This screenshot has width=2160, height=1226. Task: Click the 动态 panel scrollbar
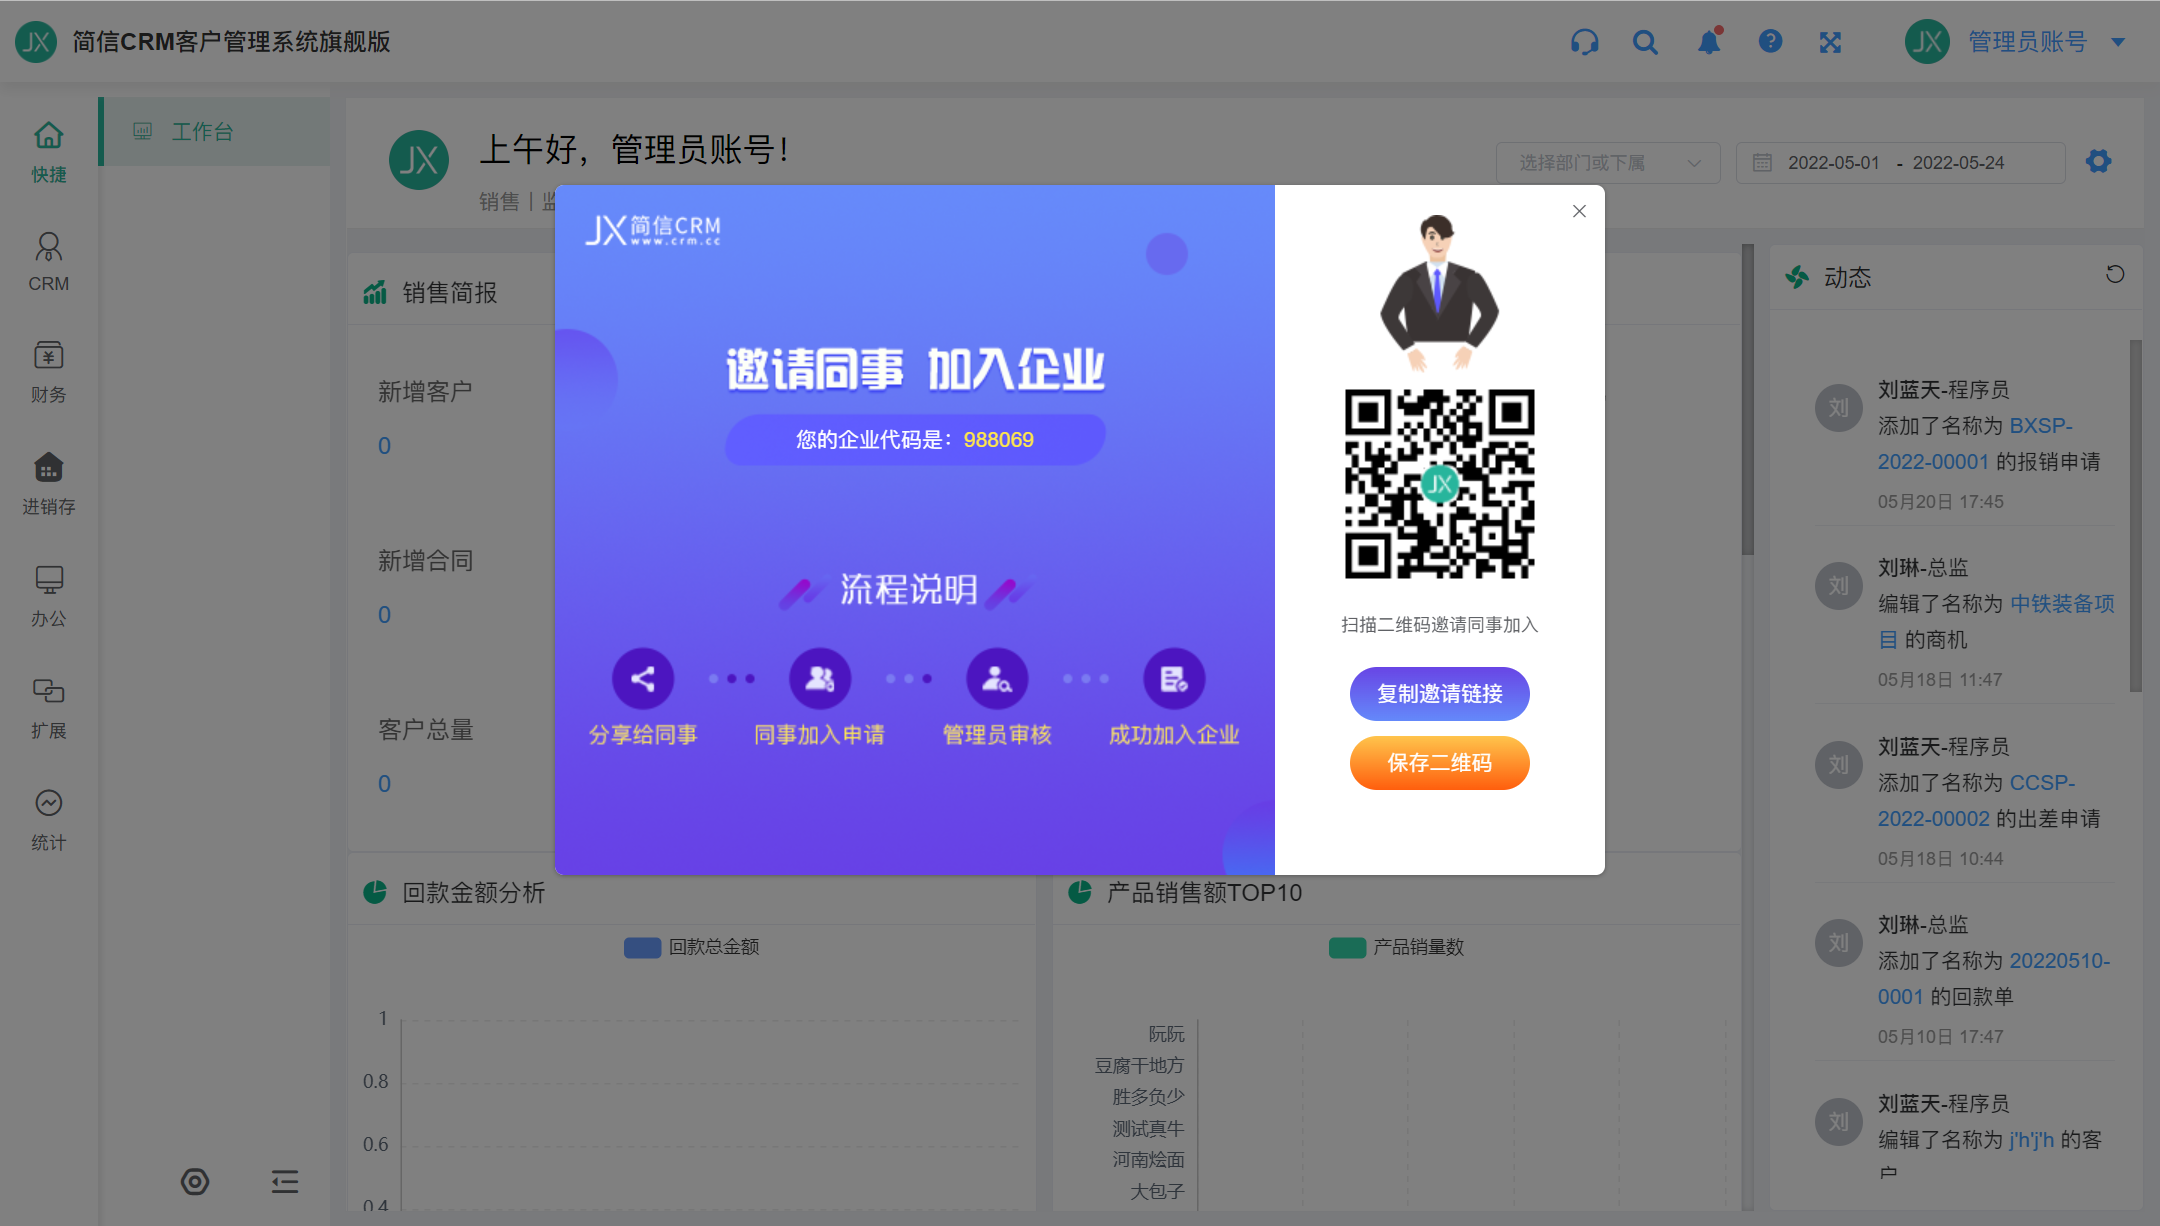point(2135,515)
